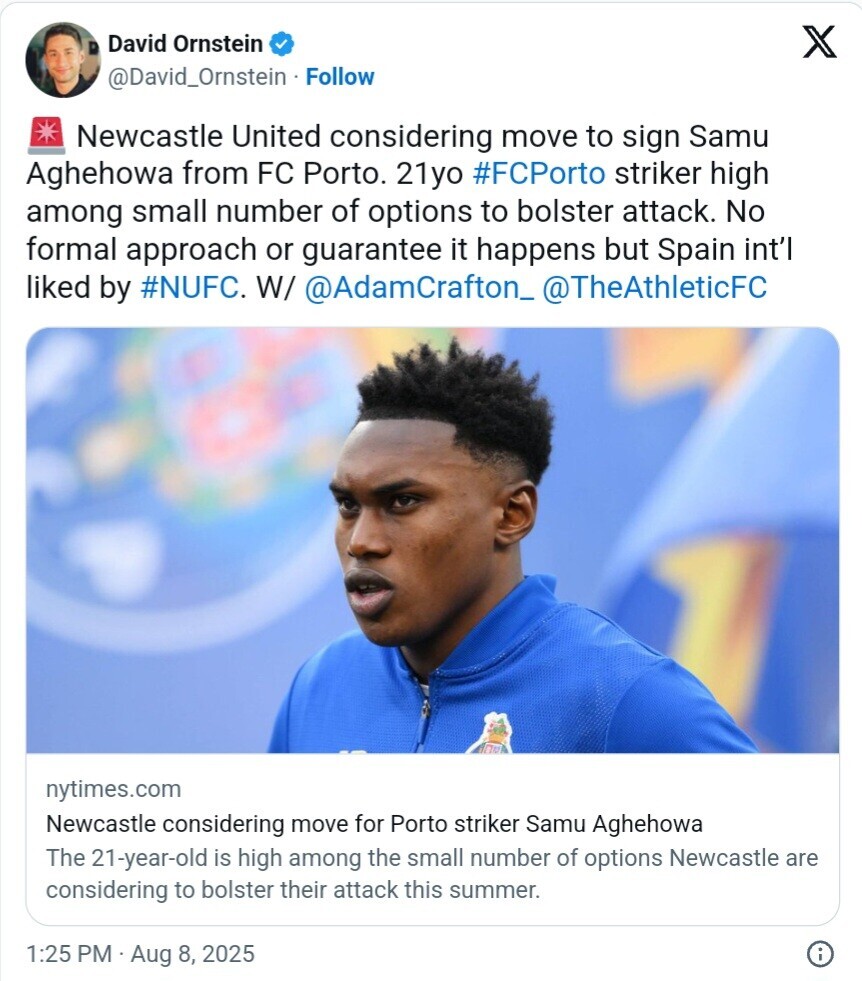The width and height of the screenshot is (862, 981).
Task: Follow David Ornstein's account
Action: coord(340,77)
